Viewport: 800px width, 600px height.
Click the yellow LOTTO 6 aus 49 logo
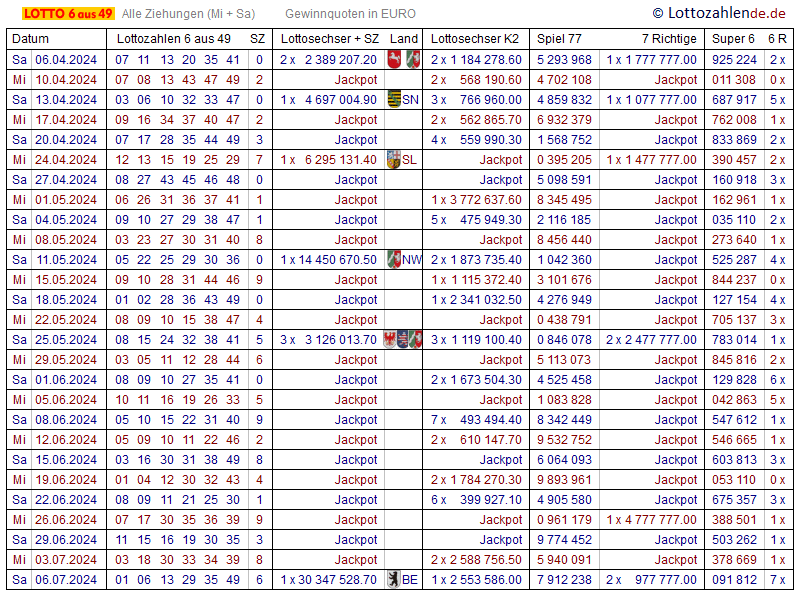(x=61, y=13)
